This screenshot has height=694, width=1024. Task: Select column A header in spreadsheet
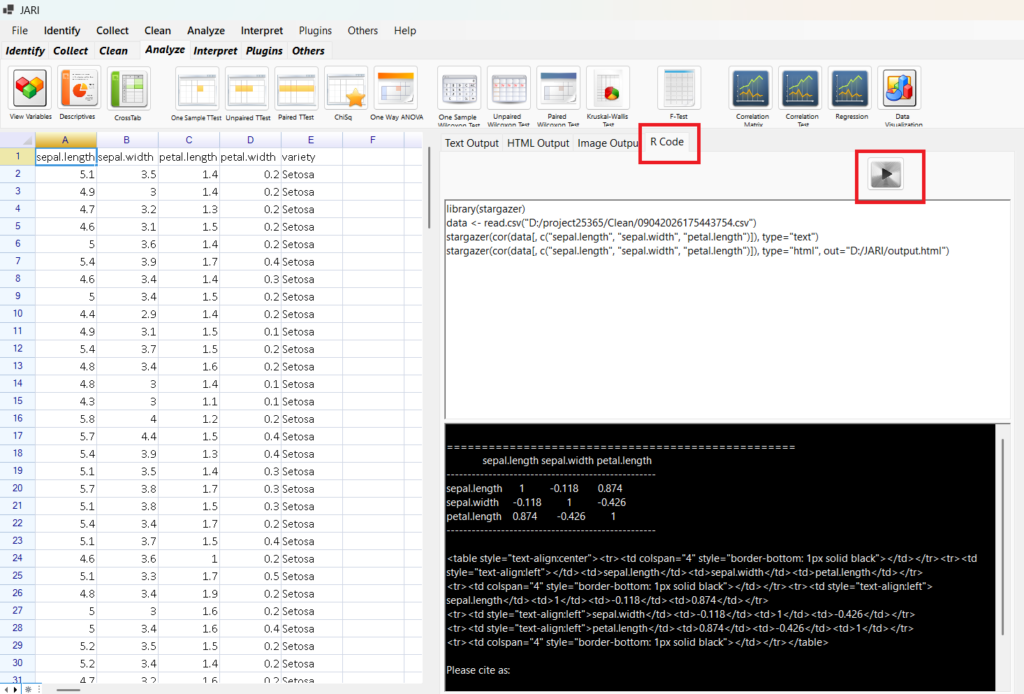66,140
